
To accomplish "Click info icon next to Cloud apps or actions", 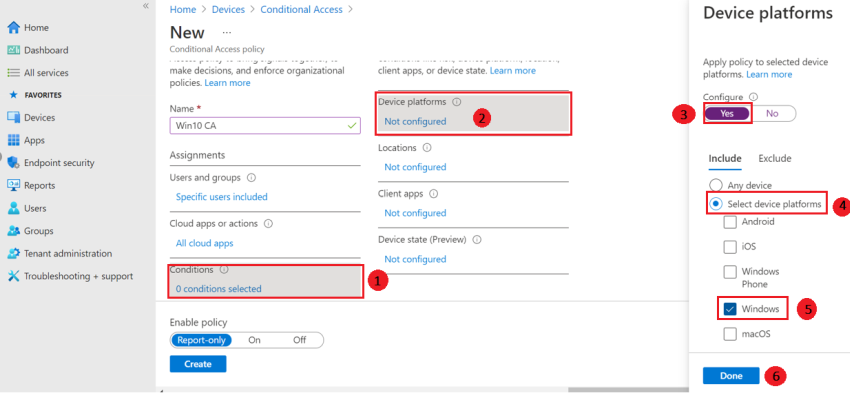I will 268,223.
